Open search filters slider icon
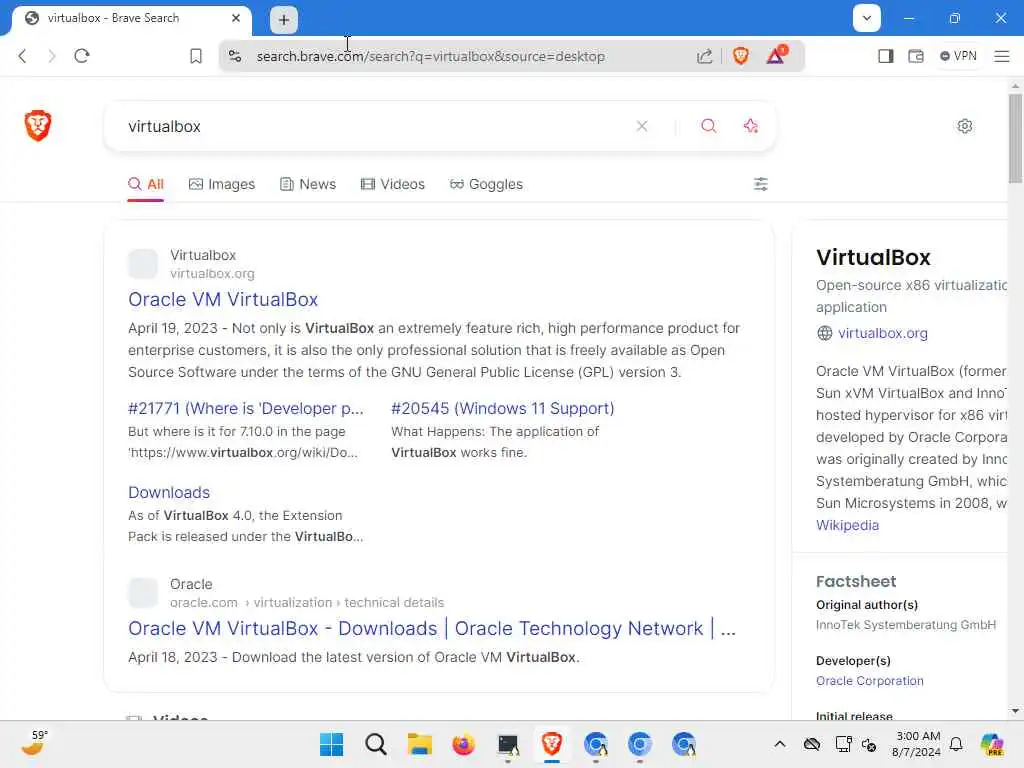This screenshot has height=768, width=1024. click(x=761, y=184)
